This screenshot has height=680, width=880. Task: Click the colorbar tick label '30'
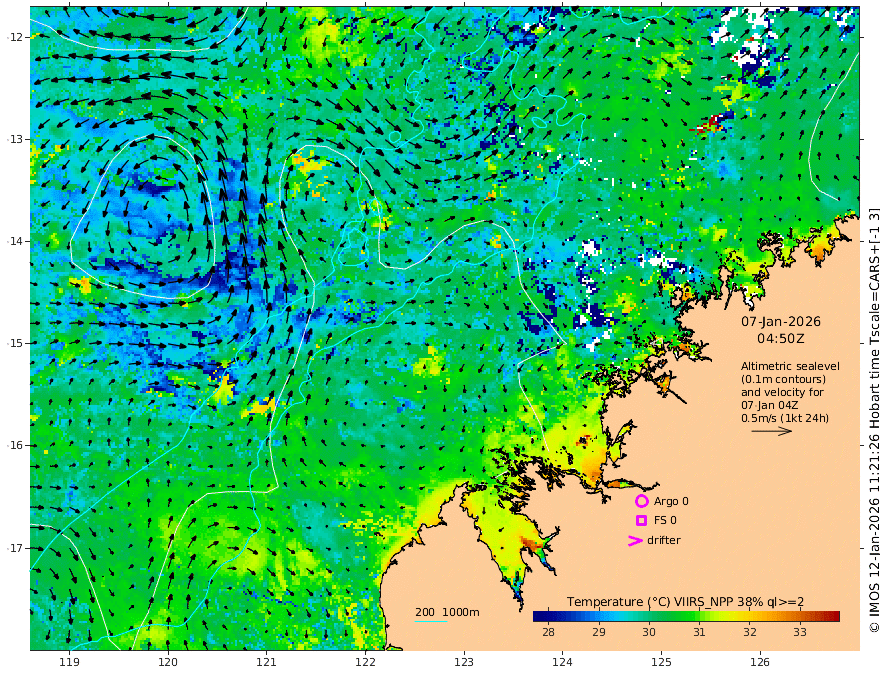[649, 632]
